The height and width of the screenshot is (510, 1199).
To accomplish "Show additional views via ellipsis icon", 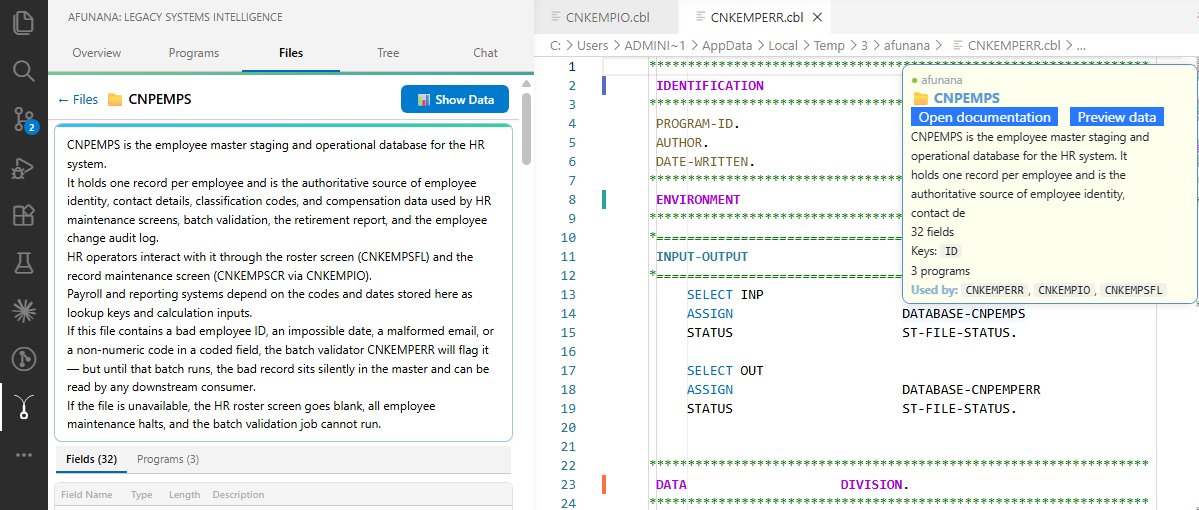I will [x=24, y=454].
